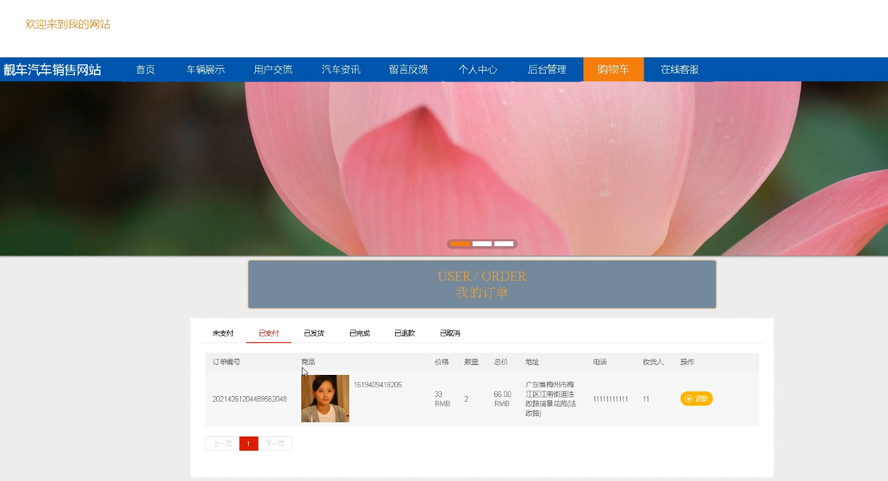Select 汽车资讯 in the navigation bar

(341, 70)
